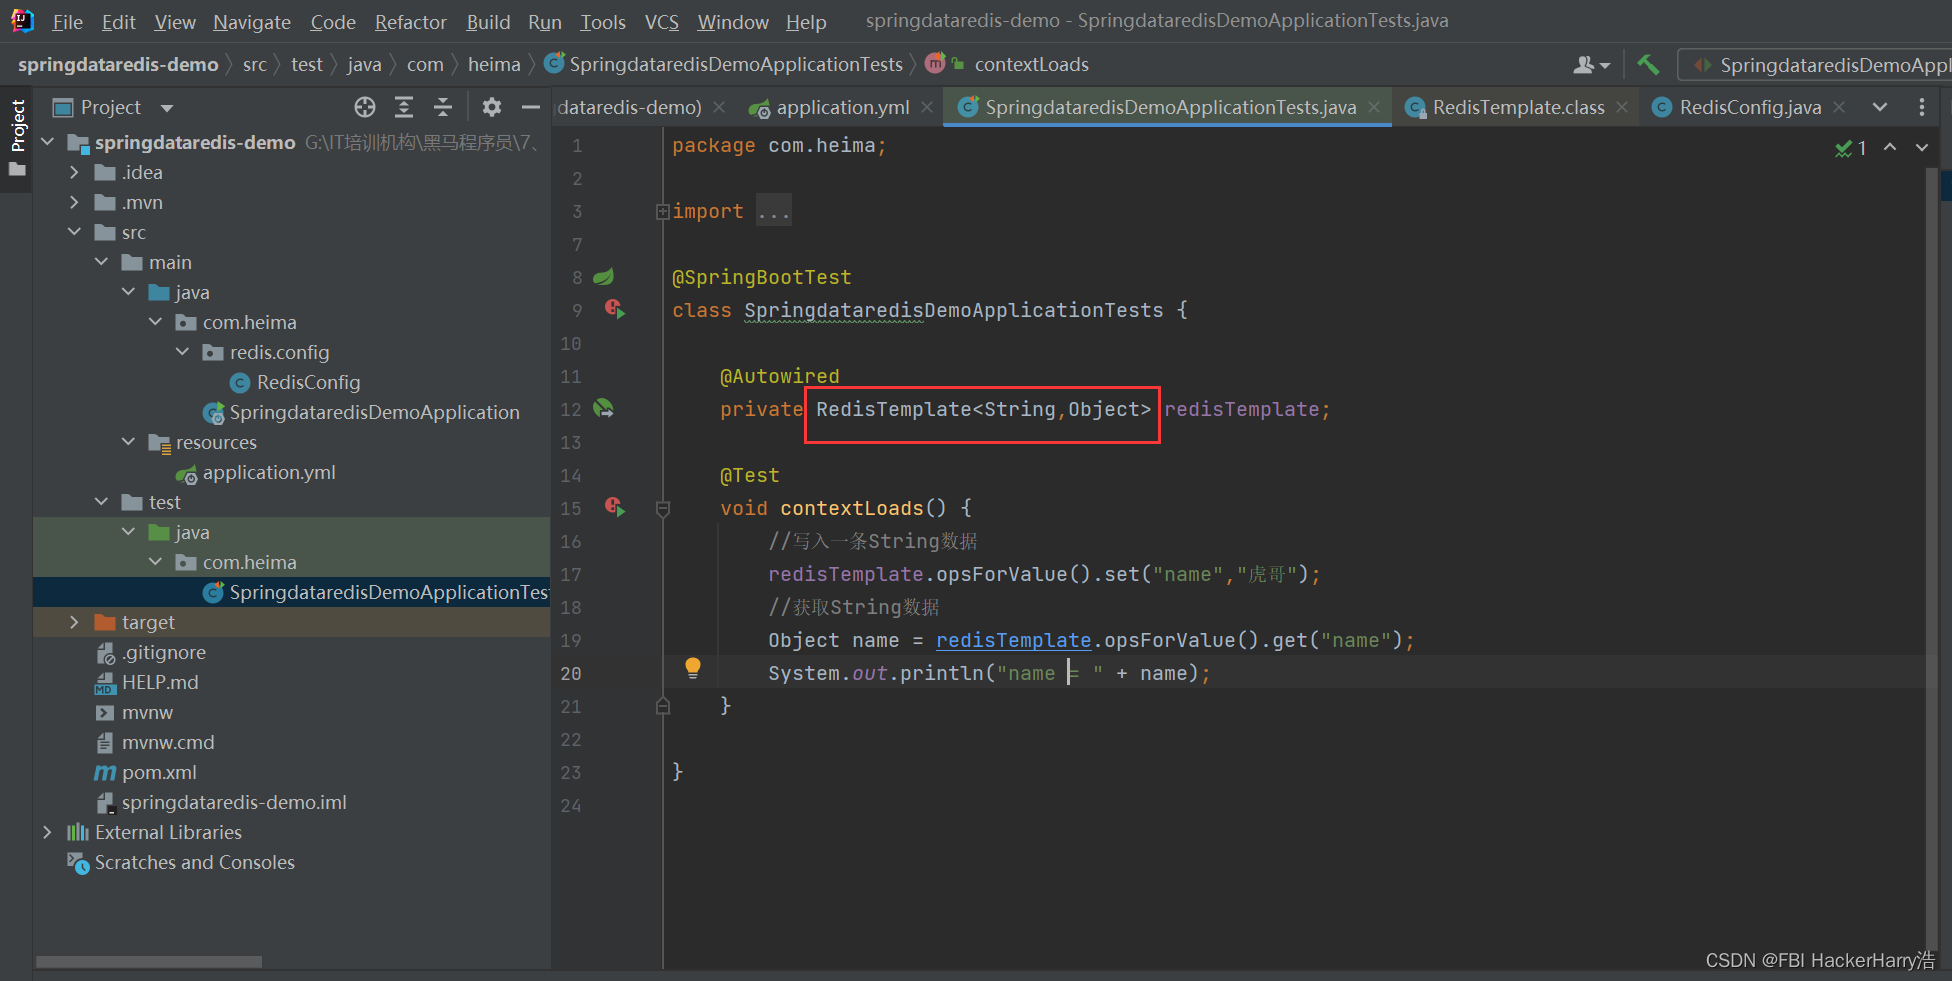Fold the contextLoads method body on line 15
This screenshot has height=981, width=1952.
click(662, 508)
